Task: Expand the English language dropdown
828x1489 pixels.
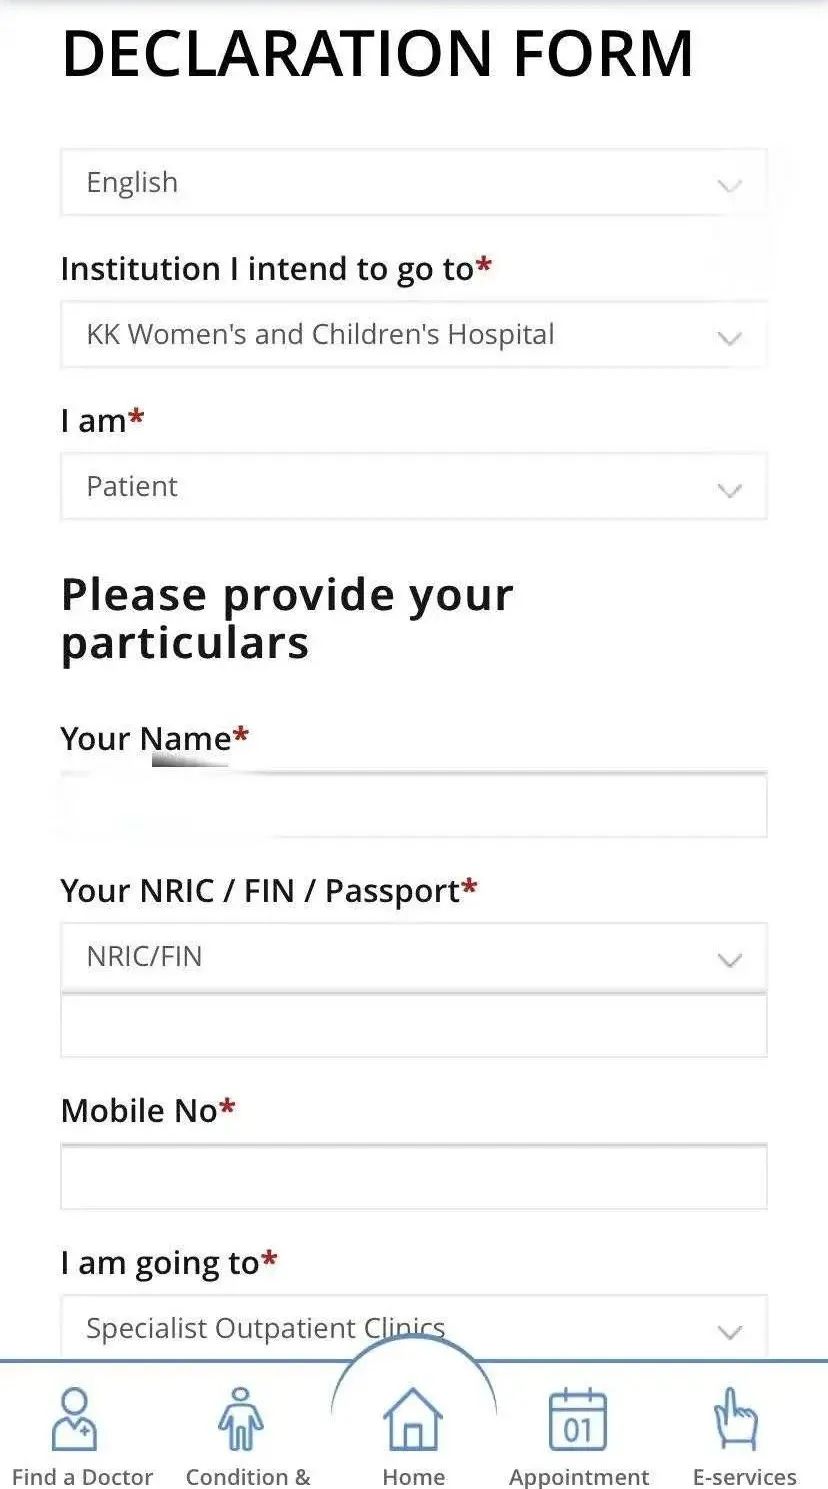Action: (413, 183)
